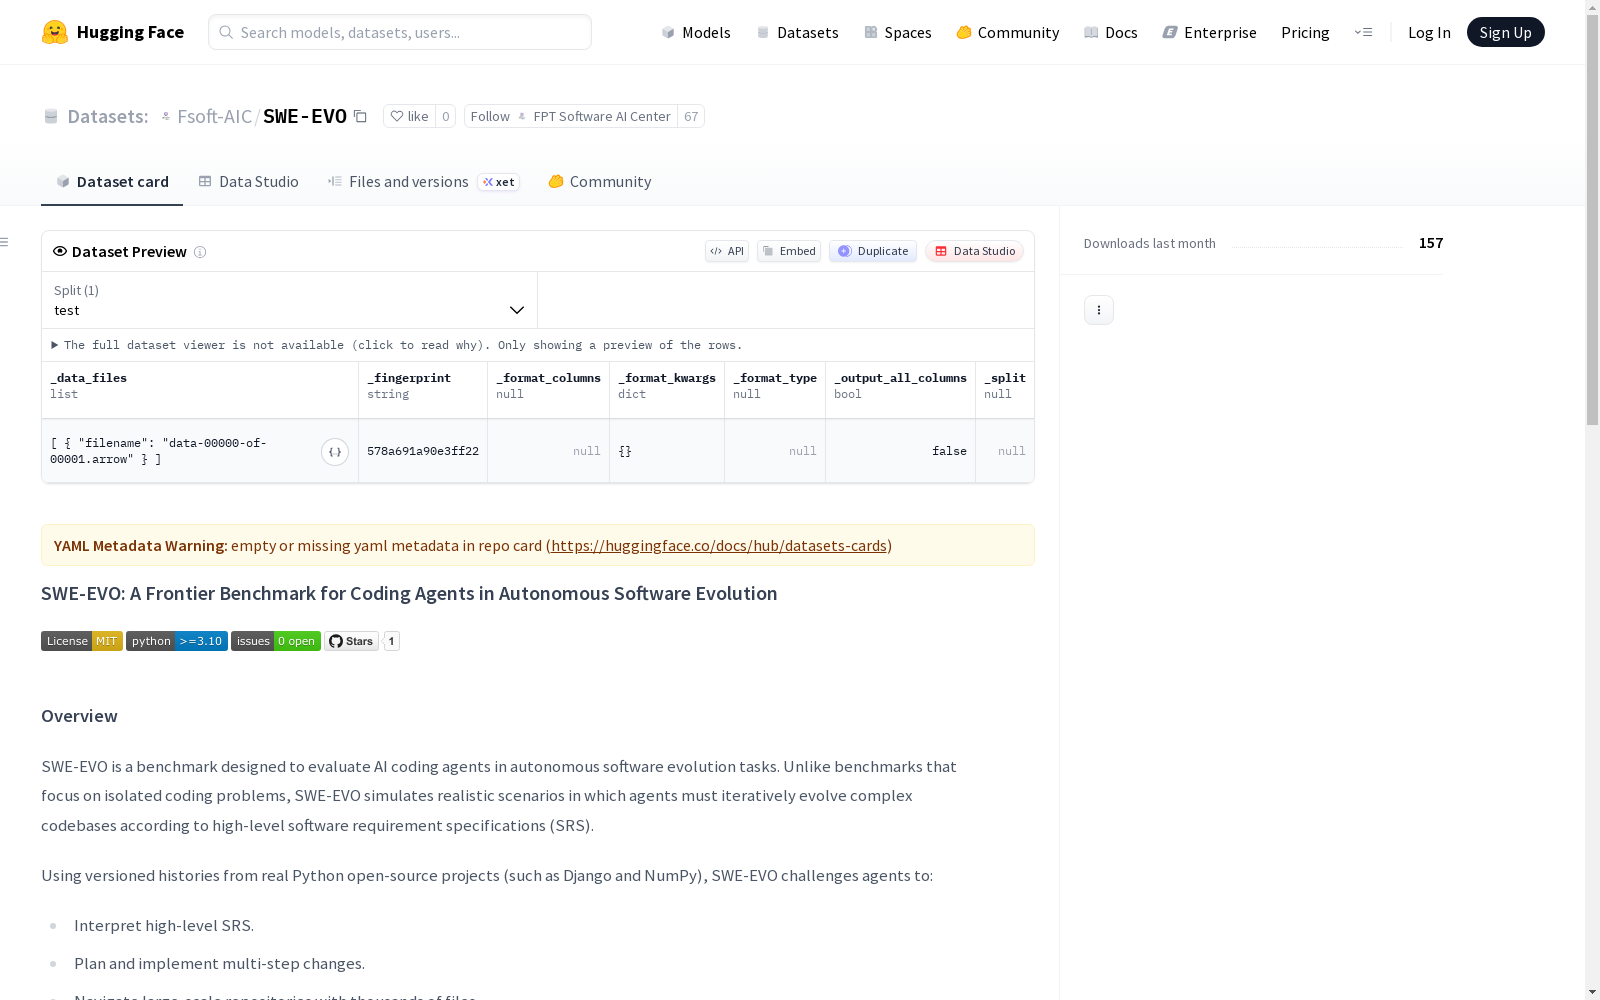This screenshot has width=1600, height=1000.
Task: Select the fingerprint value 578a691a90e3ff22
Action: click(423, 451)
